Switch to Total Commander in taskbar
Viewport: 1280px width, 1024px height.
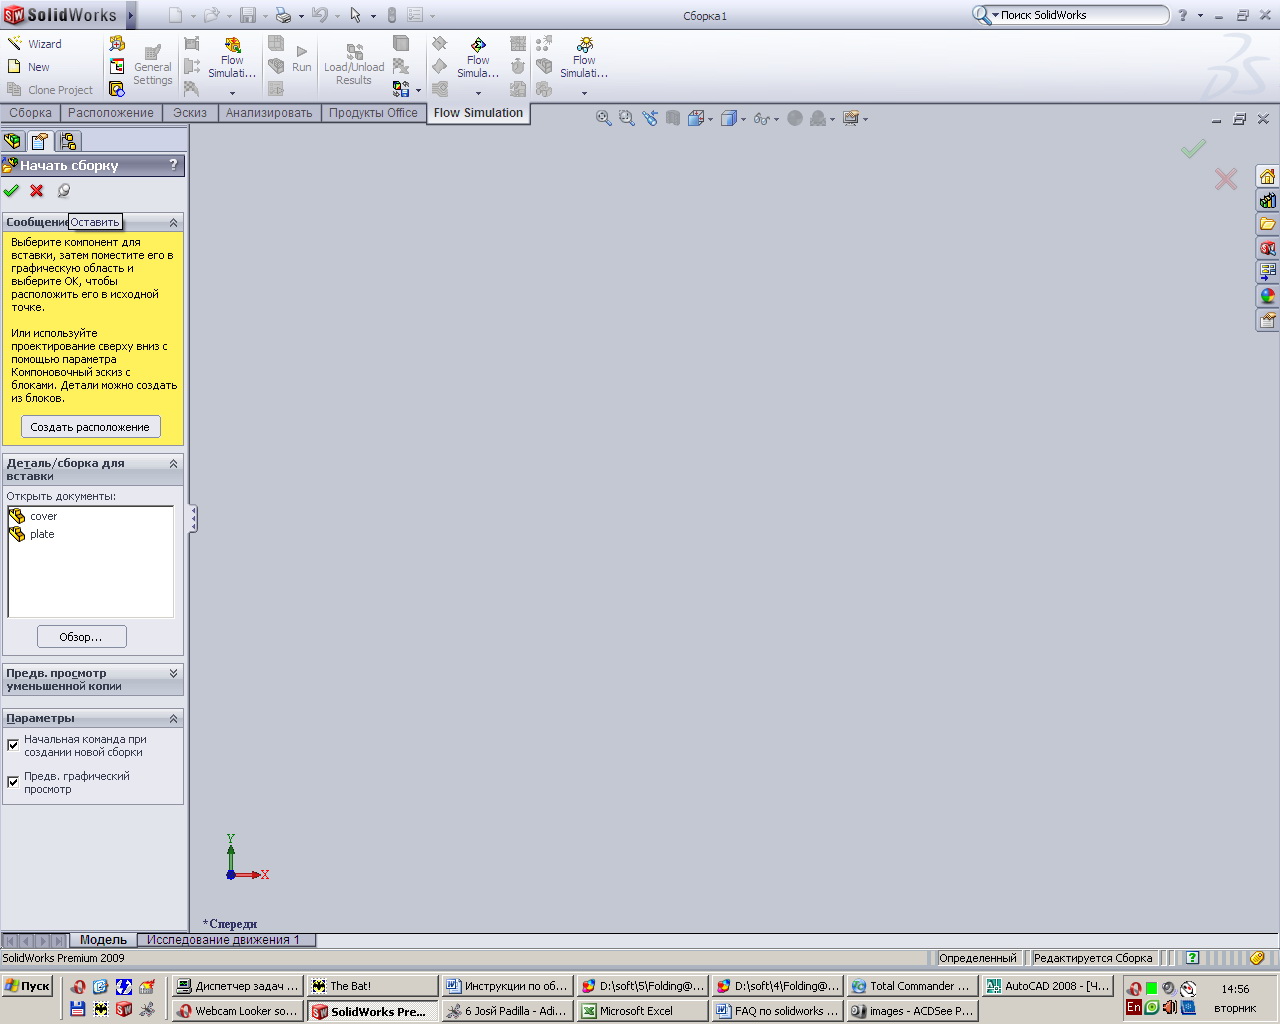click(x=910, y=986)
